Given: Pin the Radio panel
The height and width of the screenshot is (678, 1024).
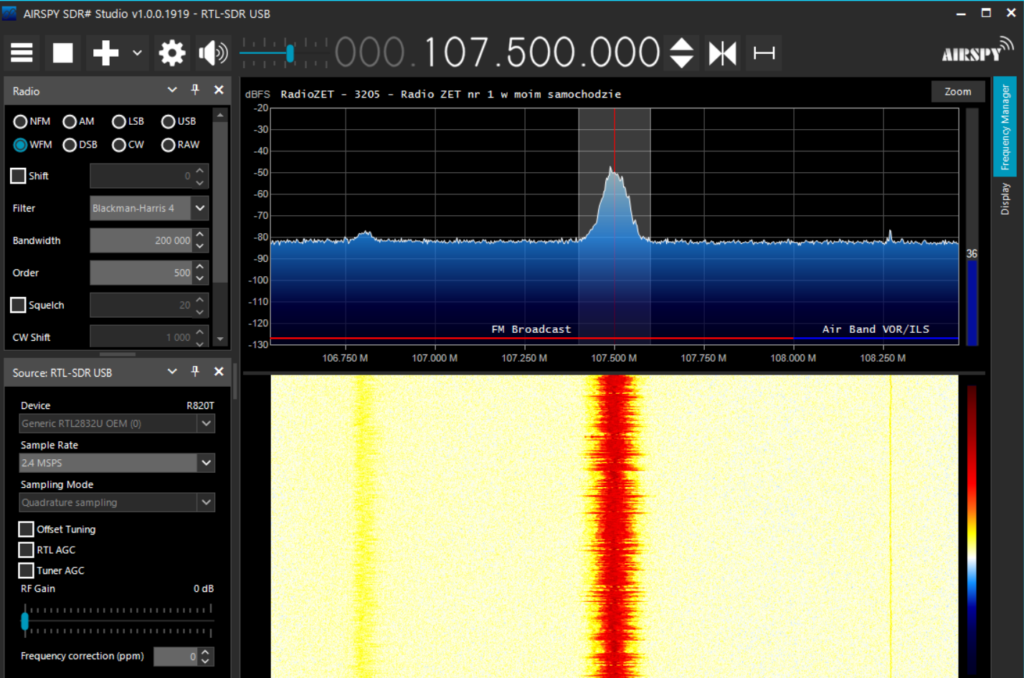Looking at the screenshot, I should 196,89.
